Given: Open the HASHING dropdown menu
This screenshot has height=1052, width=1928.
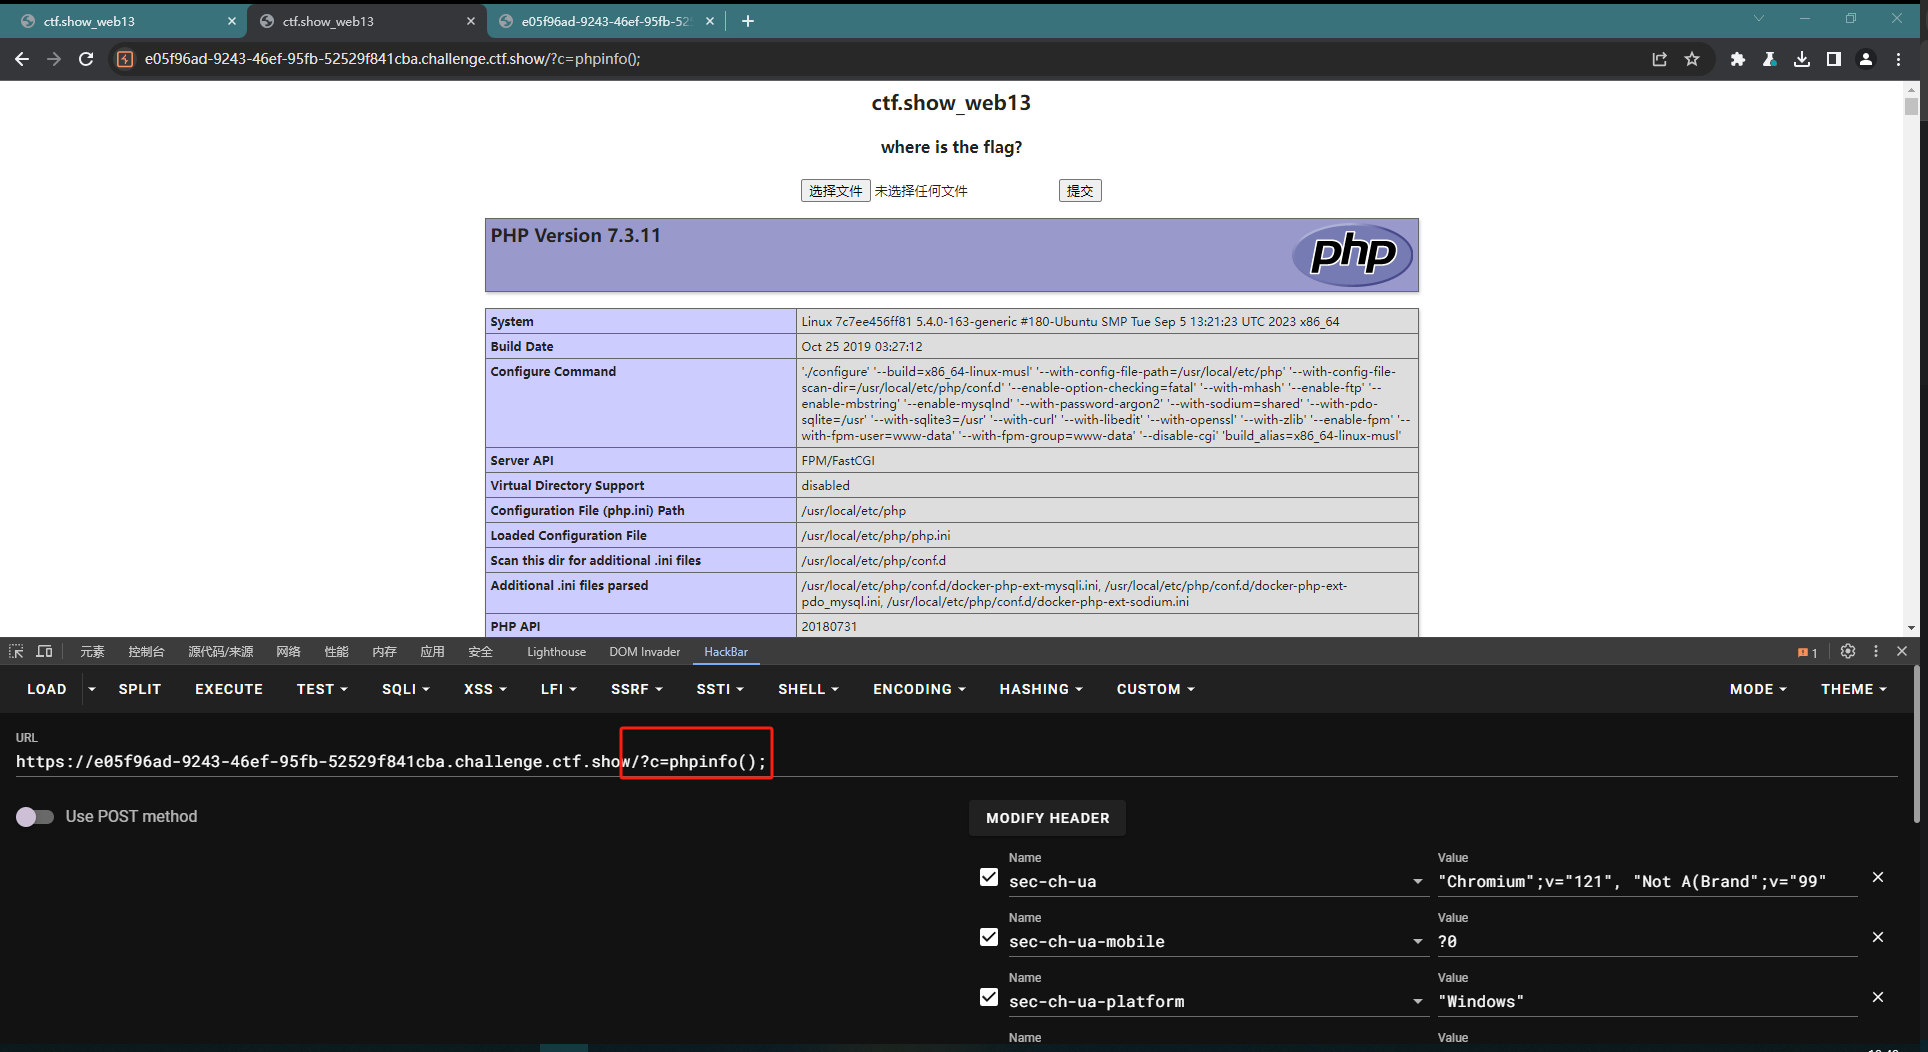Looking at the screenshot, I should click(1041, 689).
